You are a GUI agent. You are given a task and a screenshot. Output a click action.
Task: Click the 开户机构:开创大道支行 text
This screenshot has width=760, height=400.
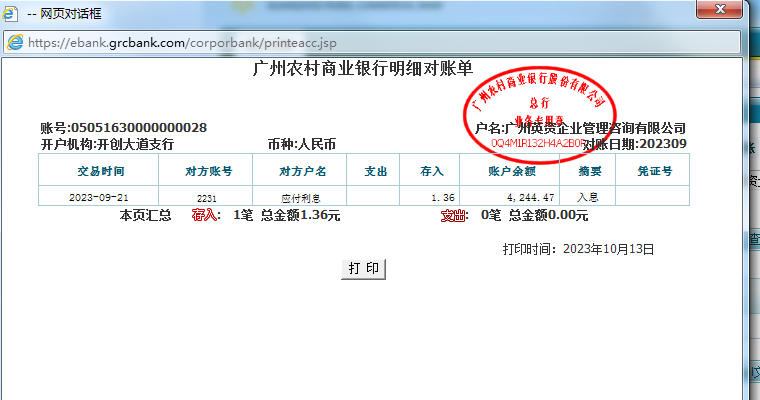point(107,144)
